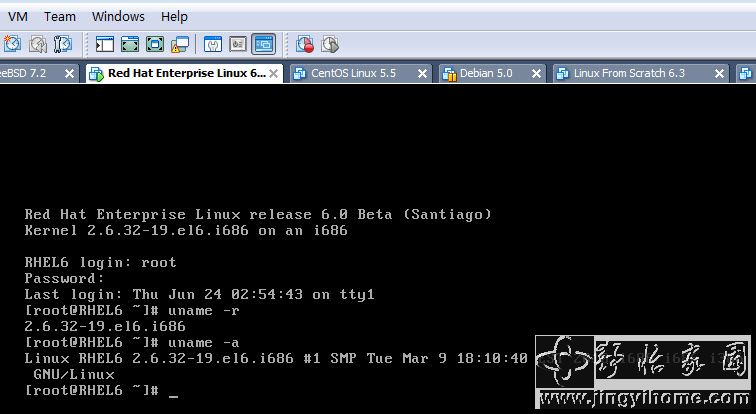
Task: Enter Full Screen mode icon
Action: [155, 44]
